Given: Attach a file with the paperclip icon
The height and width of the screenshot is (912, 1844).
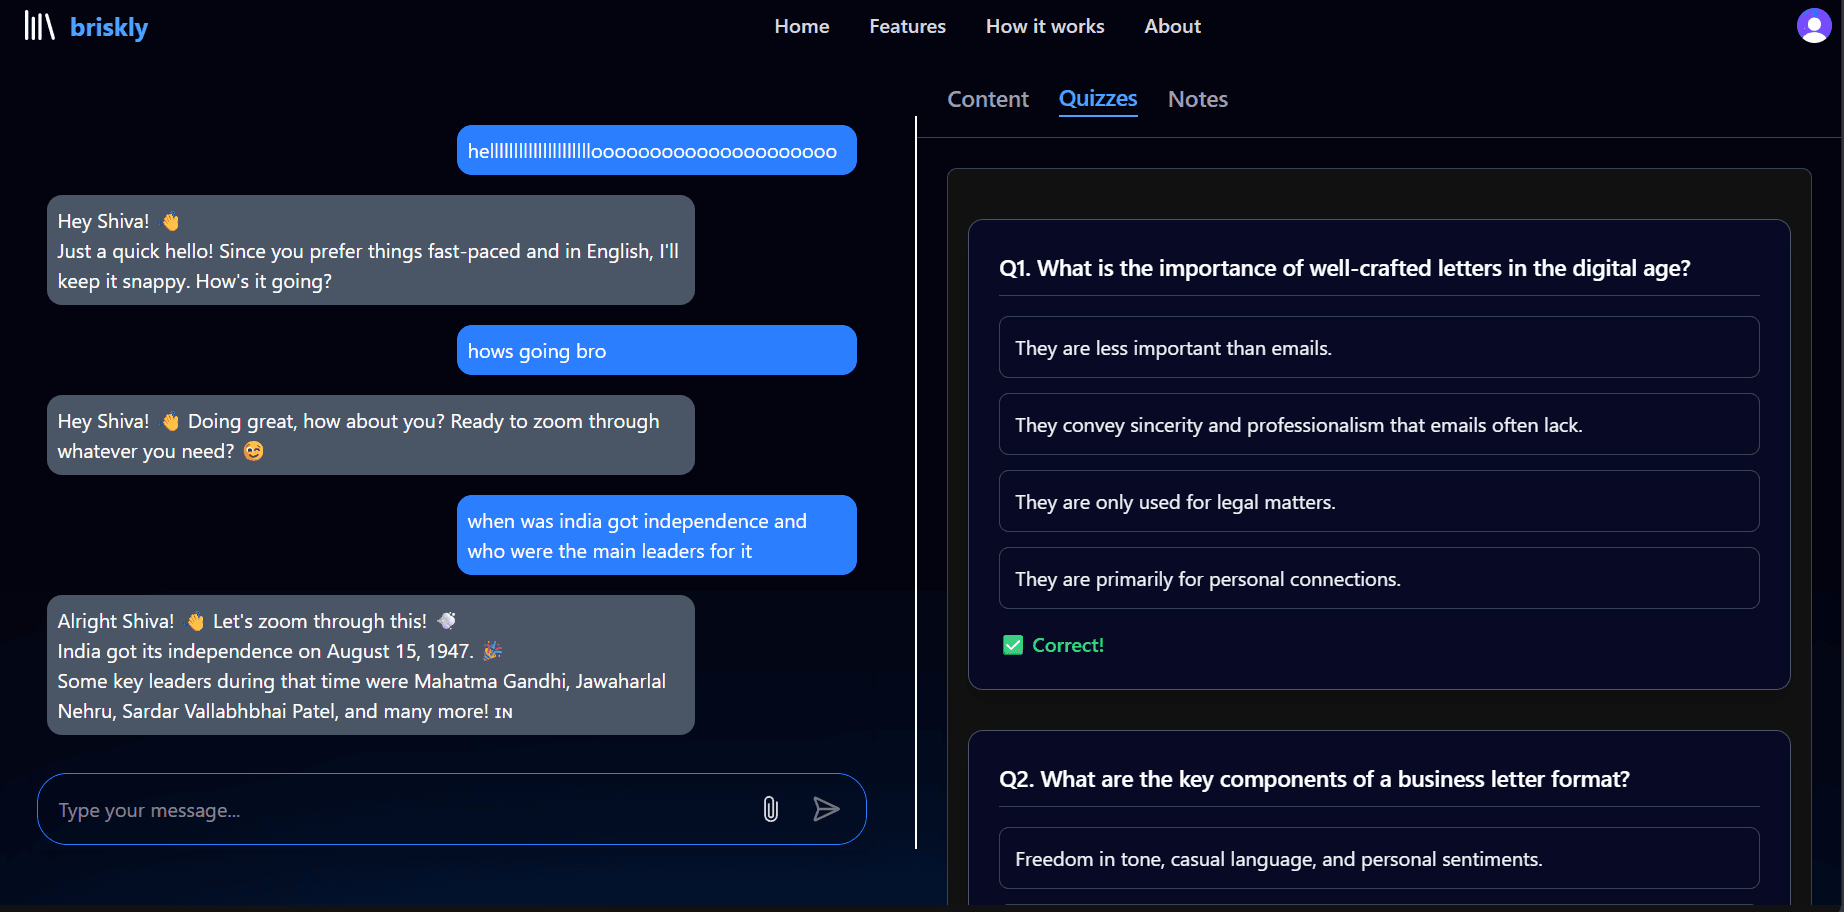Looking at the screenshot, I should point(771,809).
